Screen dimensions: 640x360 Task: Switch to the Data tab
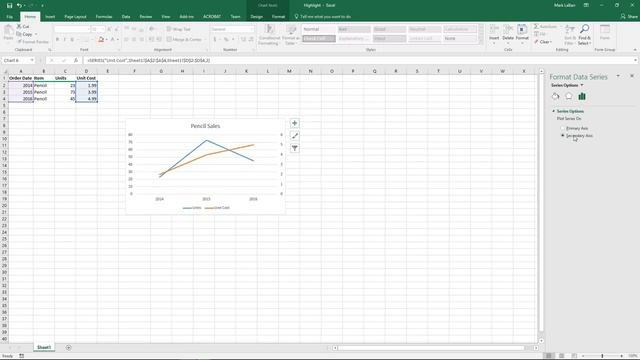(126, 17)
